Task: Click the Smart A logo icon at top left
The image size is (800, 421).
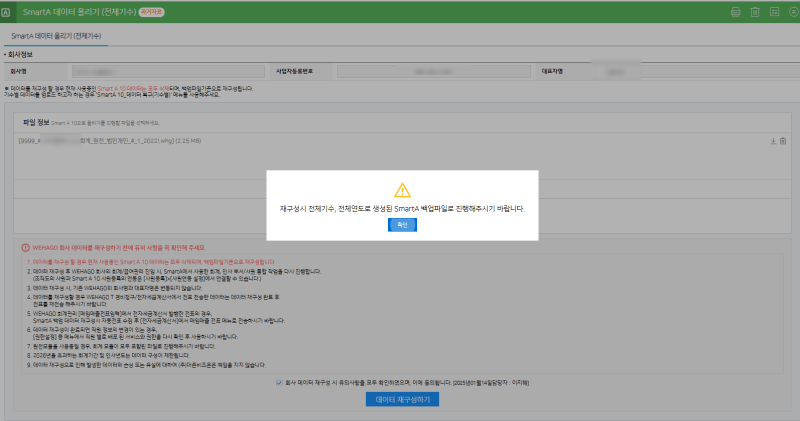Action: coord(6,12)
